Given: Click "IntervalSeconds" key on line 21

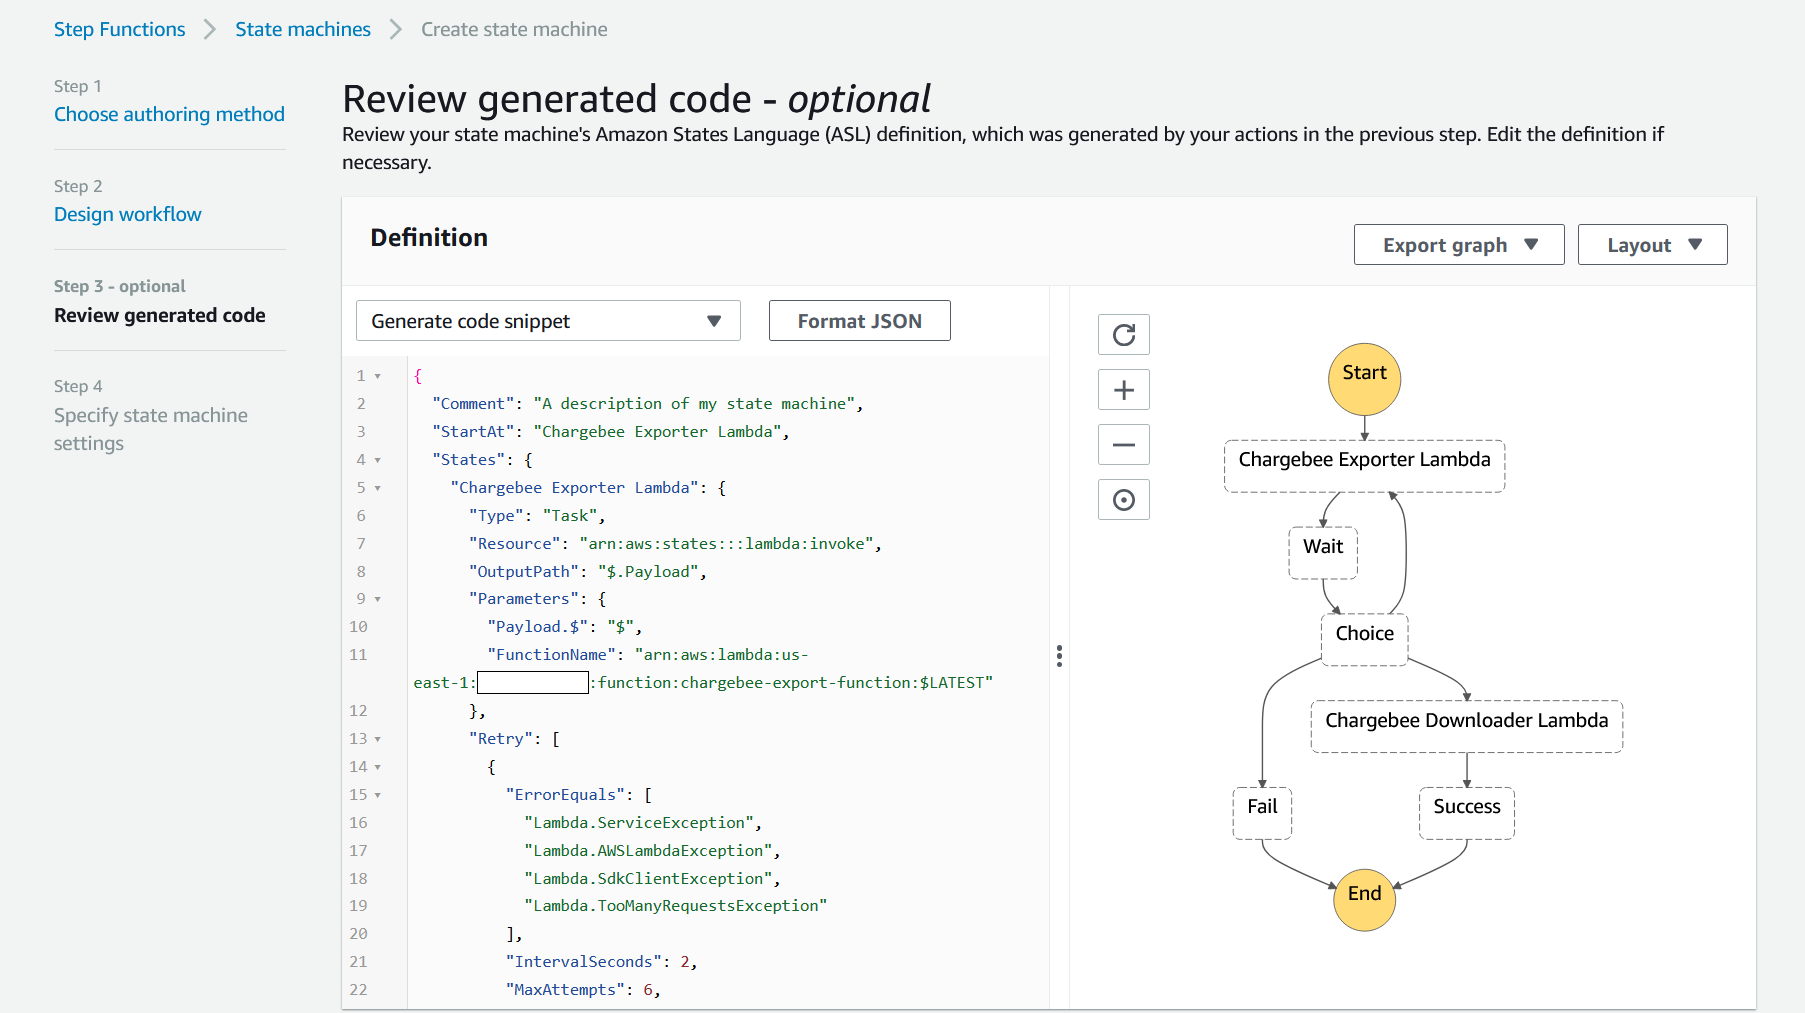Looking at the screenshot, I should click(584, 962).
